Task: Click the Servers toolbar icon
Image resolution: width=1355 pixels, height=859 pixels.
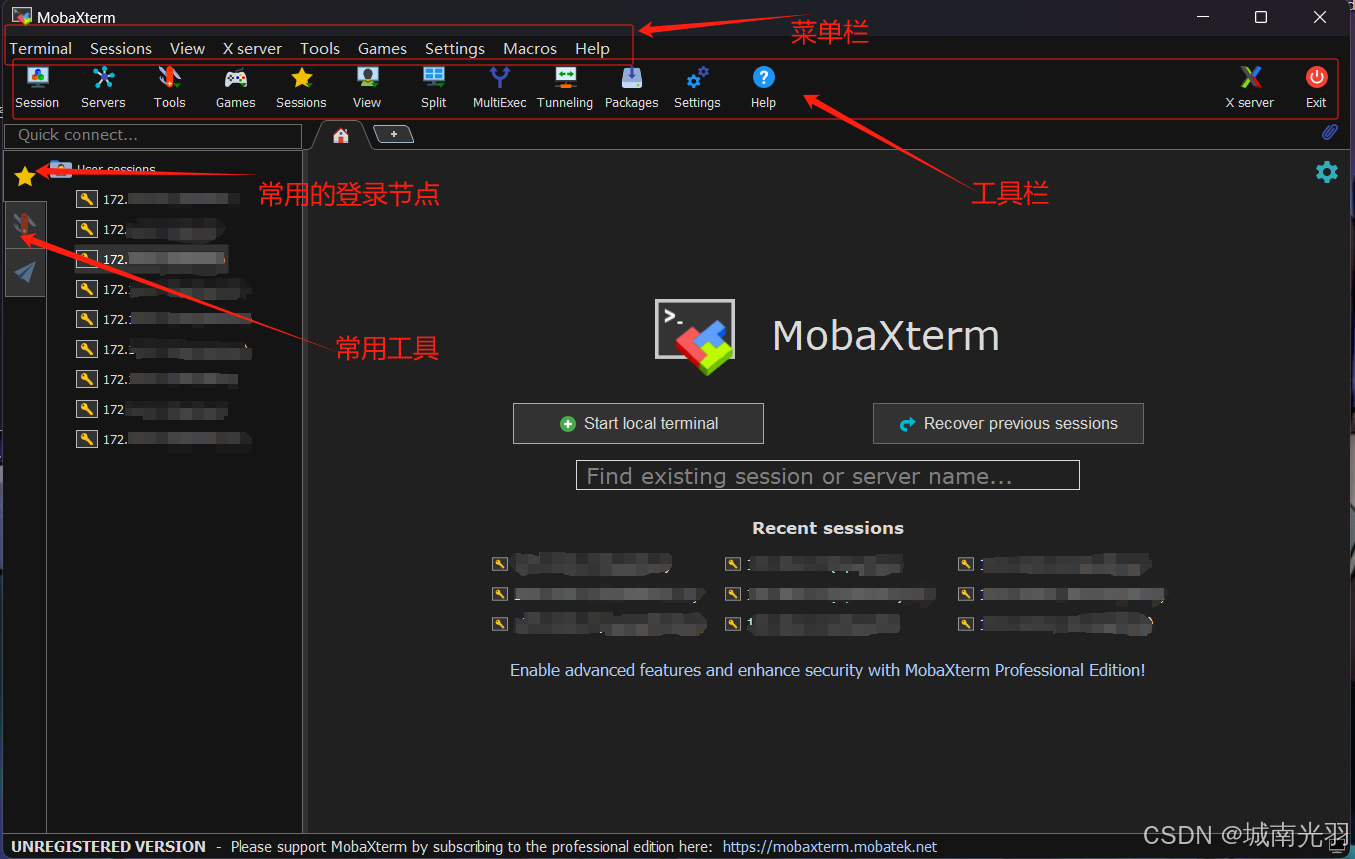Action: [x=103, y=87]
